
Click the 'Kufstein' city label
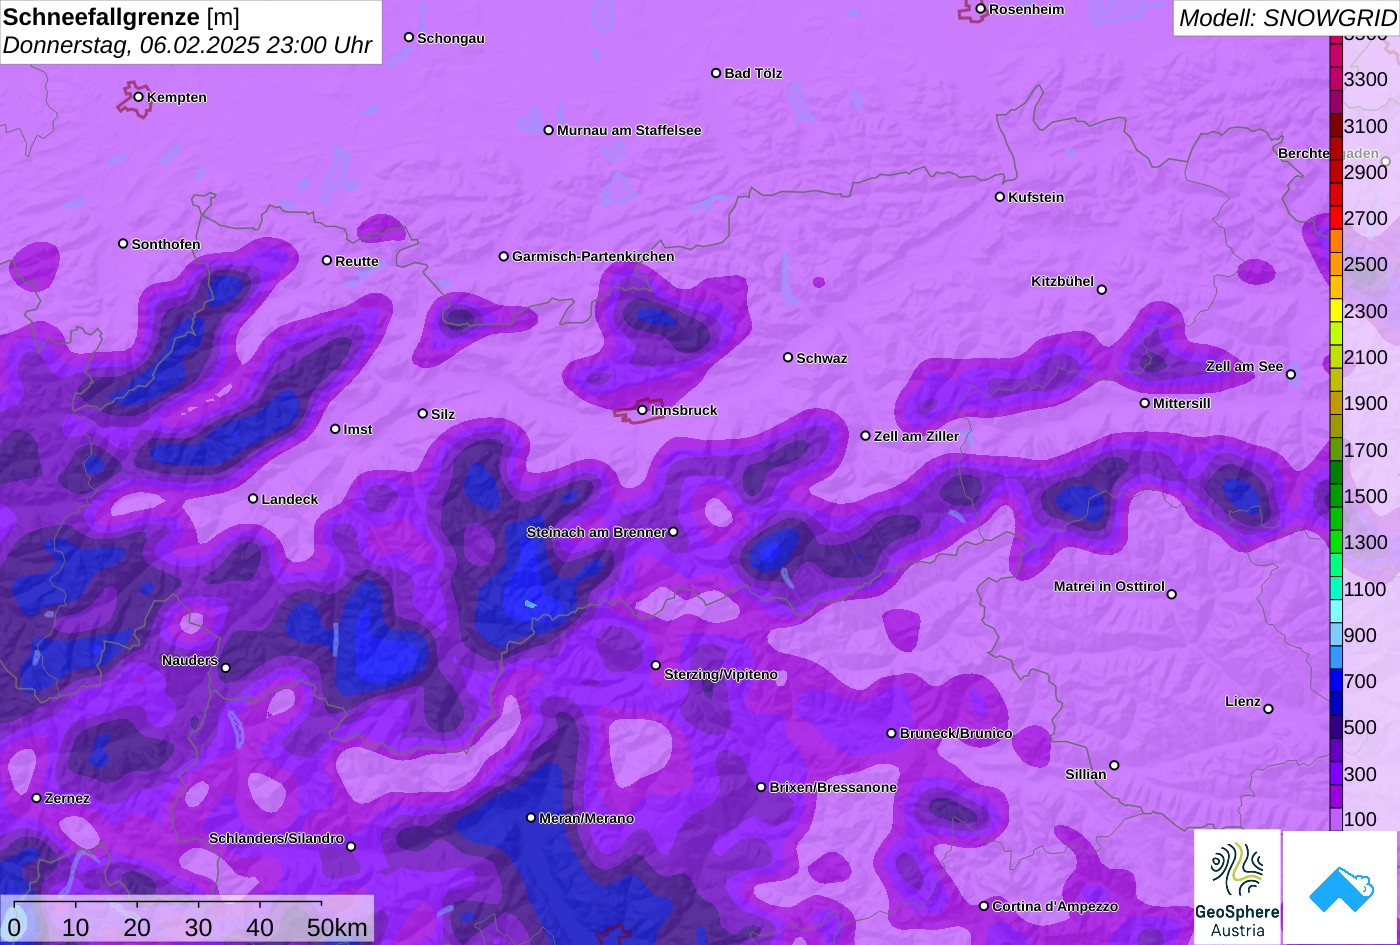(1036, 197)
